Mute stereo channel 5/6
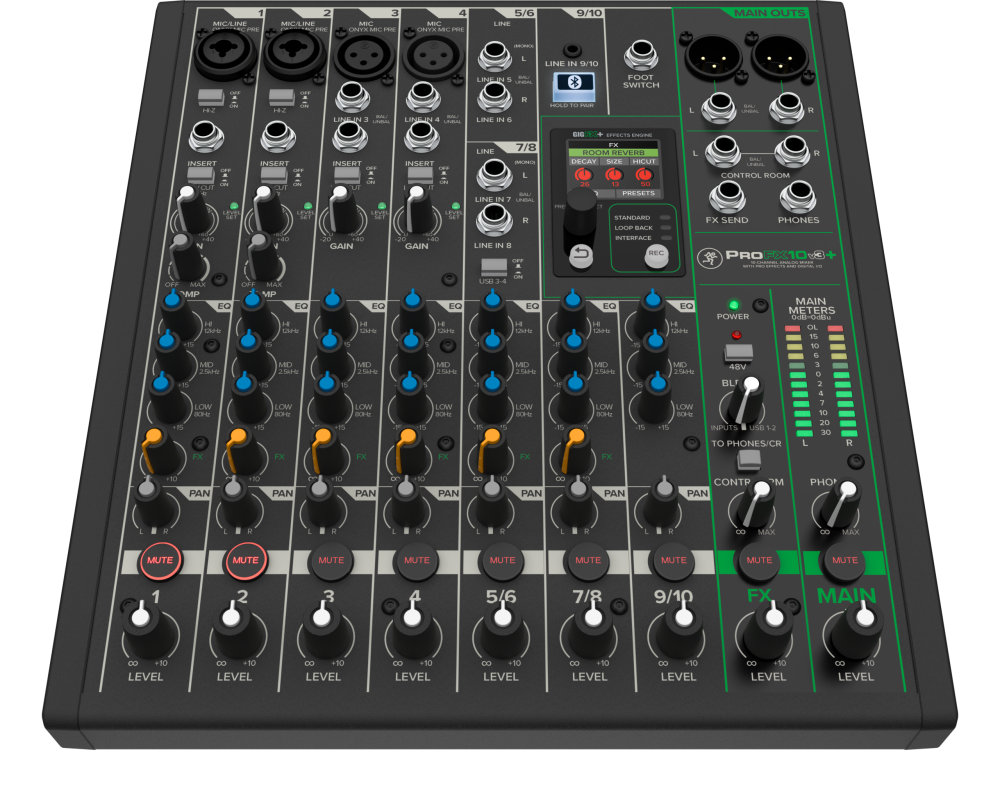The image size is (1000, 800). [502, 561]
